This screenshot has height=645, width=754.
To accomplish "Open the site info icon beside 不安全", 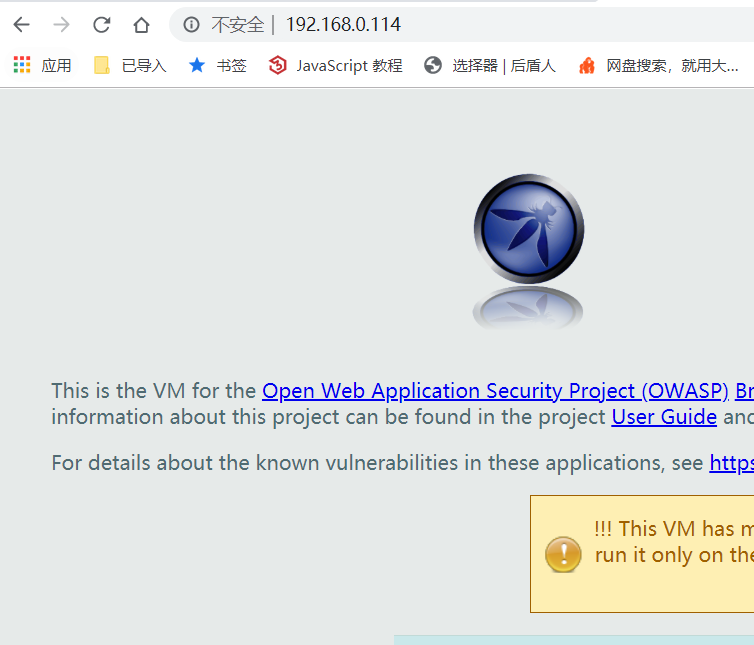I will point(191,25).
